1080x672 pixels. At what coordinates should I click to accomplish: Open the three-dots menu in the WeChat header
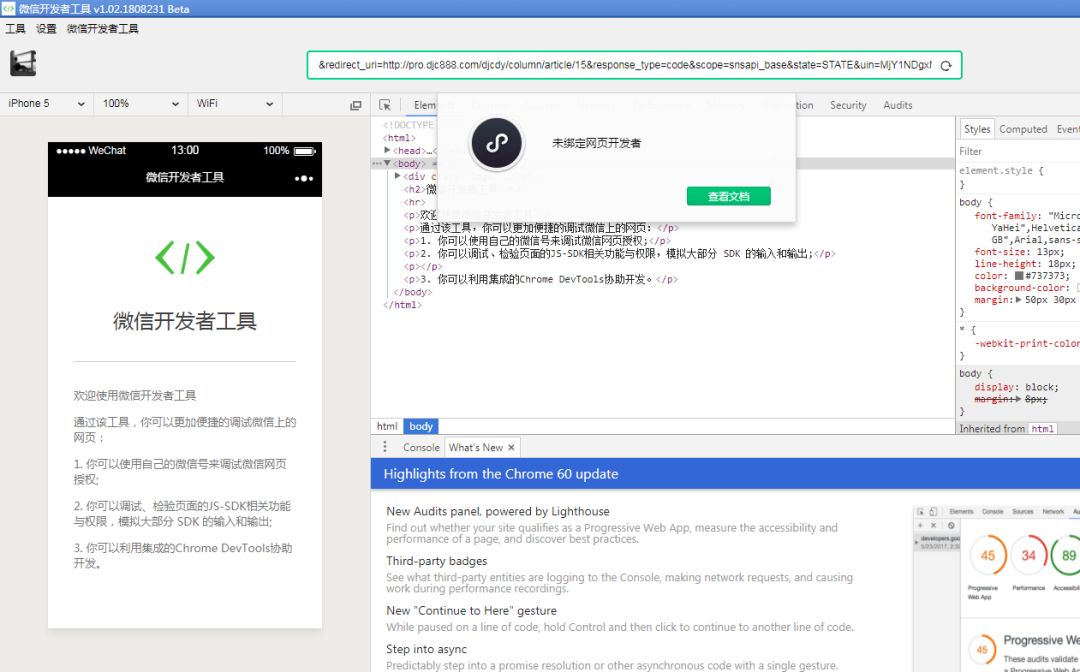304,178
